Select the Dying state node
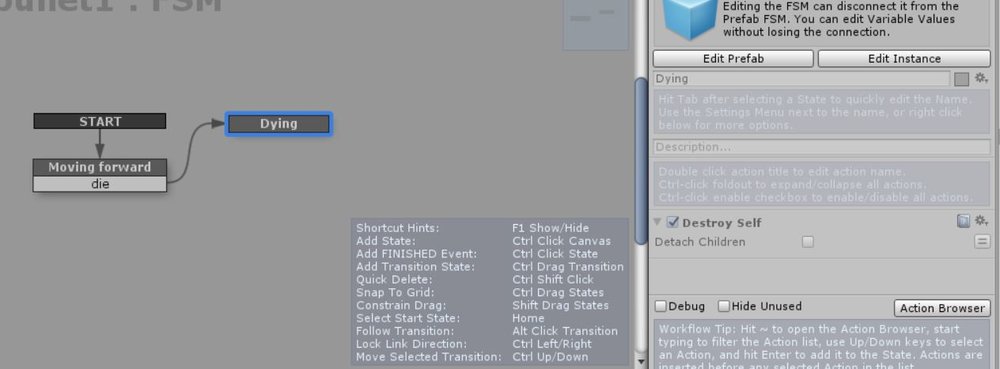The image size is (1000, 369). [279, 124]
